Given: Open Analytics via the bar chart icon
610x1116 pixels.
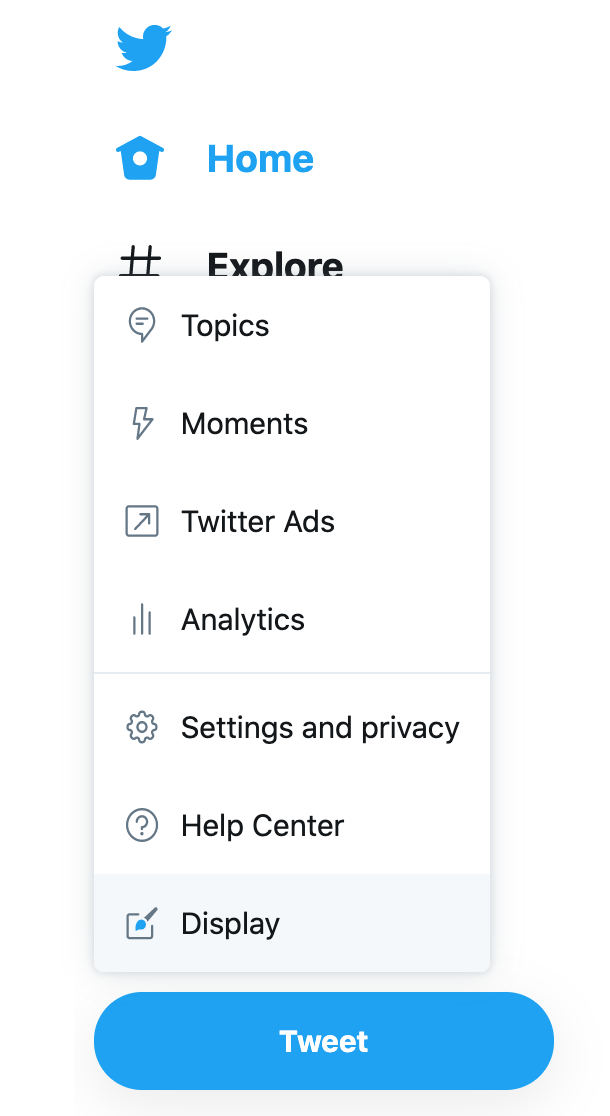Looking at the screenshot, I should pos(142,620).
